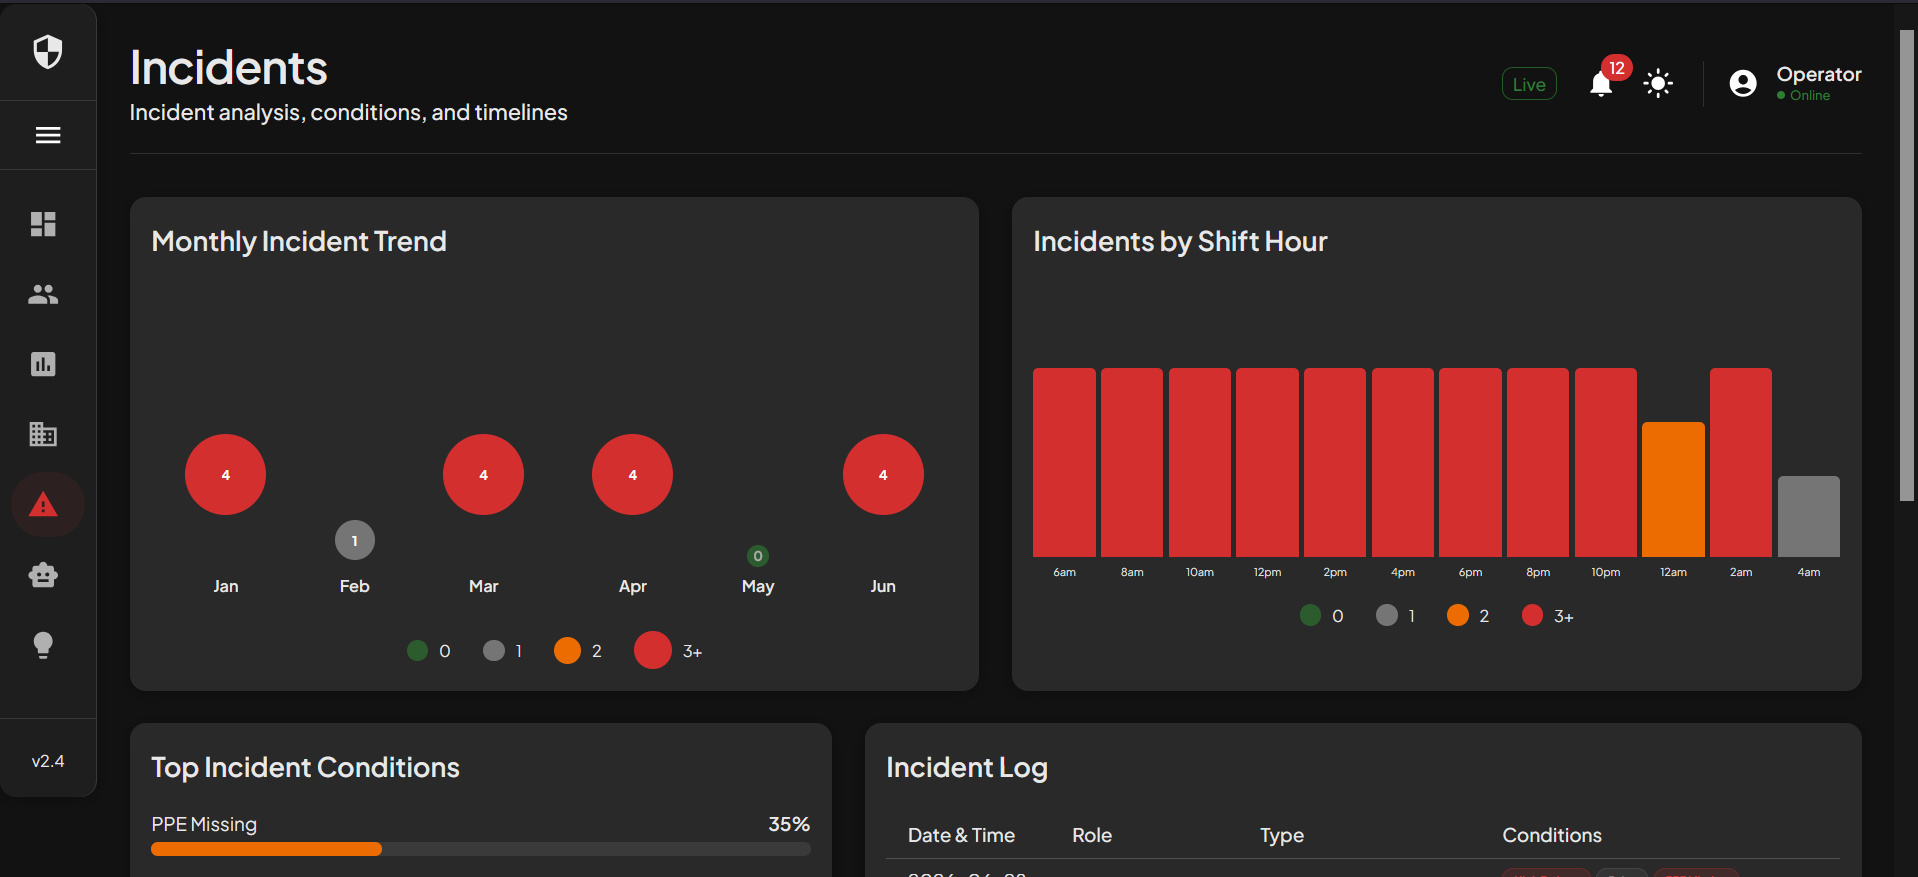Click gray 1 swatch in Shift Hour legend
The height and width of the screenshot is (877, 1918).
[x=1387, y=615]
